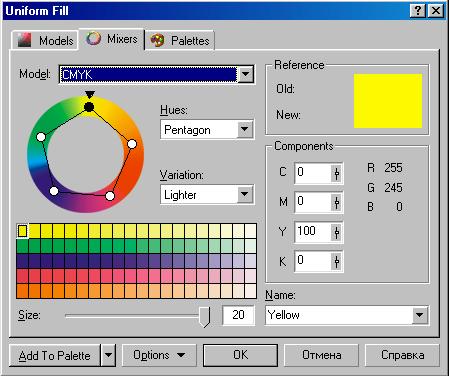449x376 pixels.
Task: Click the Add To Palette button
Action: [55, 355]
